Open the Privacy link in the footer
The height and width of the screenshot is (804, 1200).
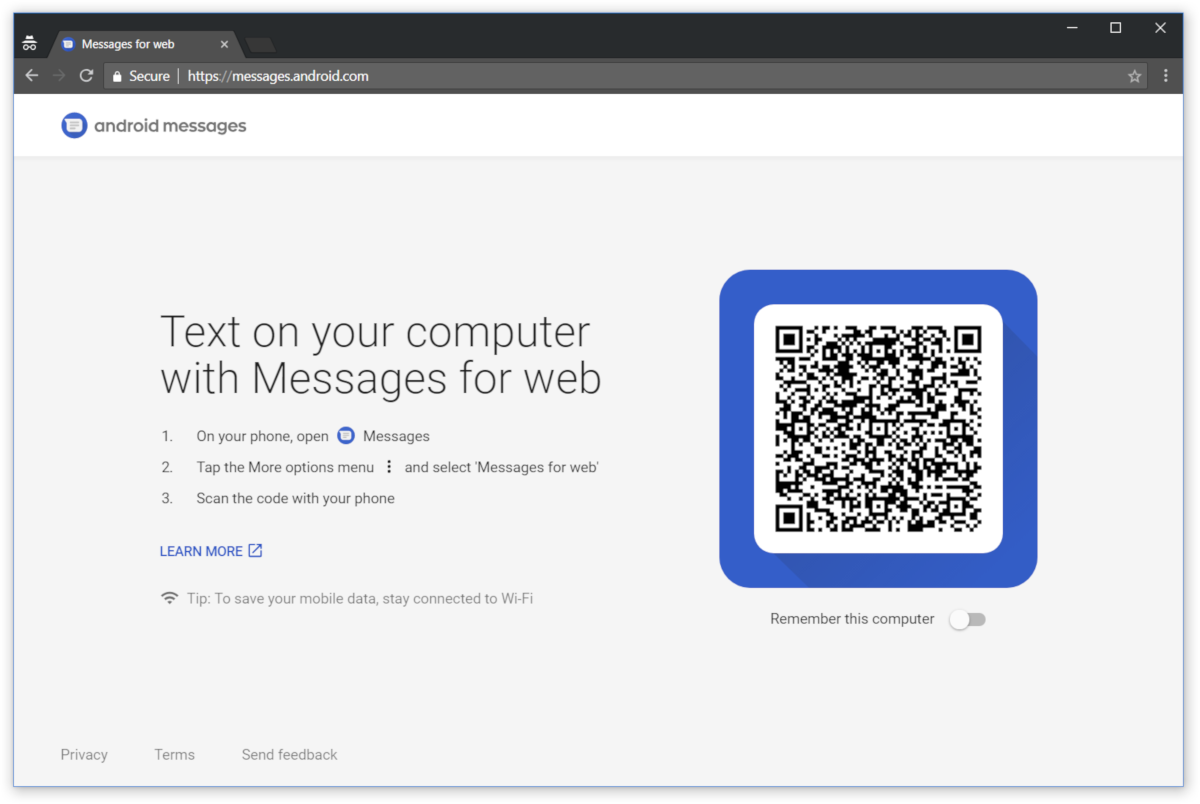pyautogui.click(x=84, y=755)
